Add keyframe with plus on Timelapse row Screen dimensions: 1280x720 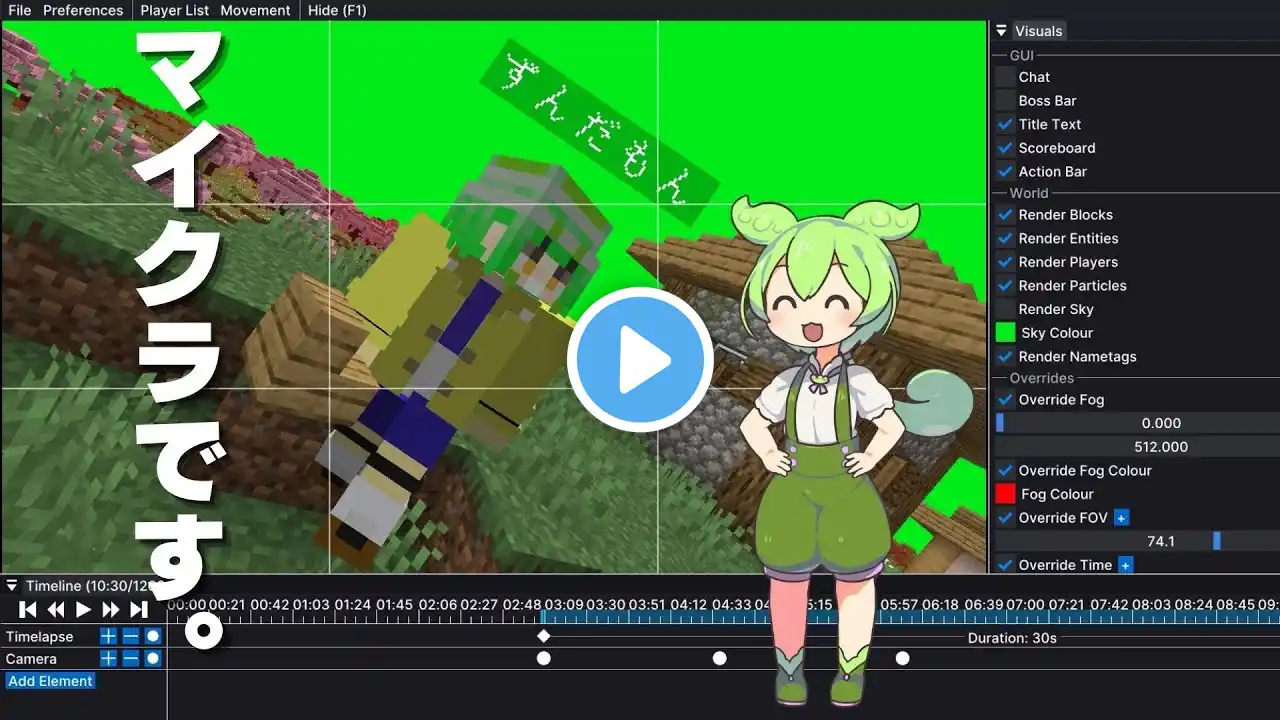pyautogui.click(x=109, y=636)
